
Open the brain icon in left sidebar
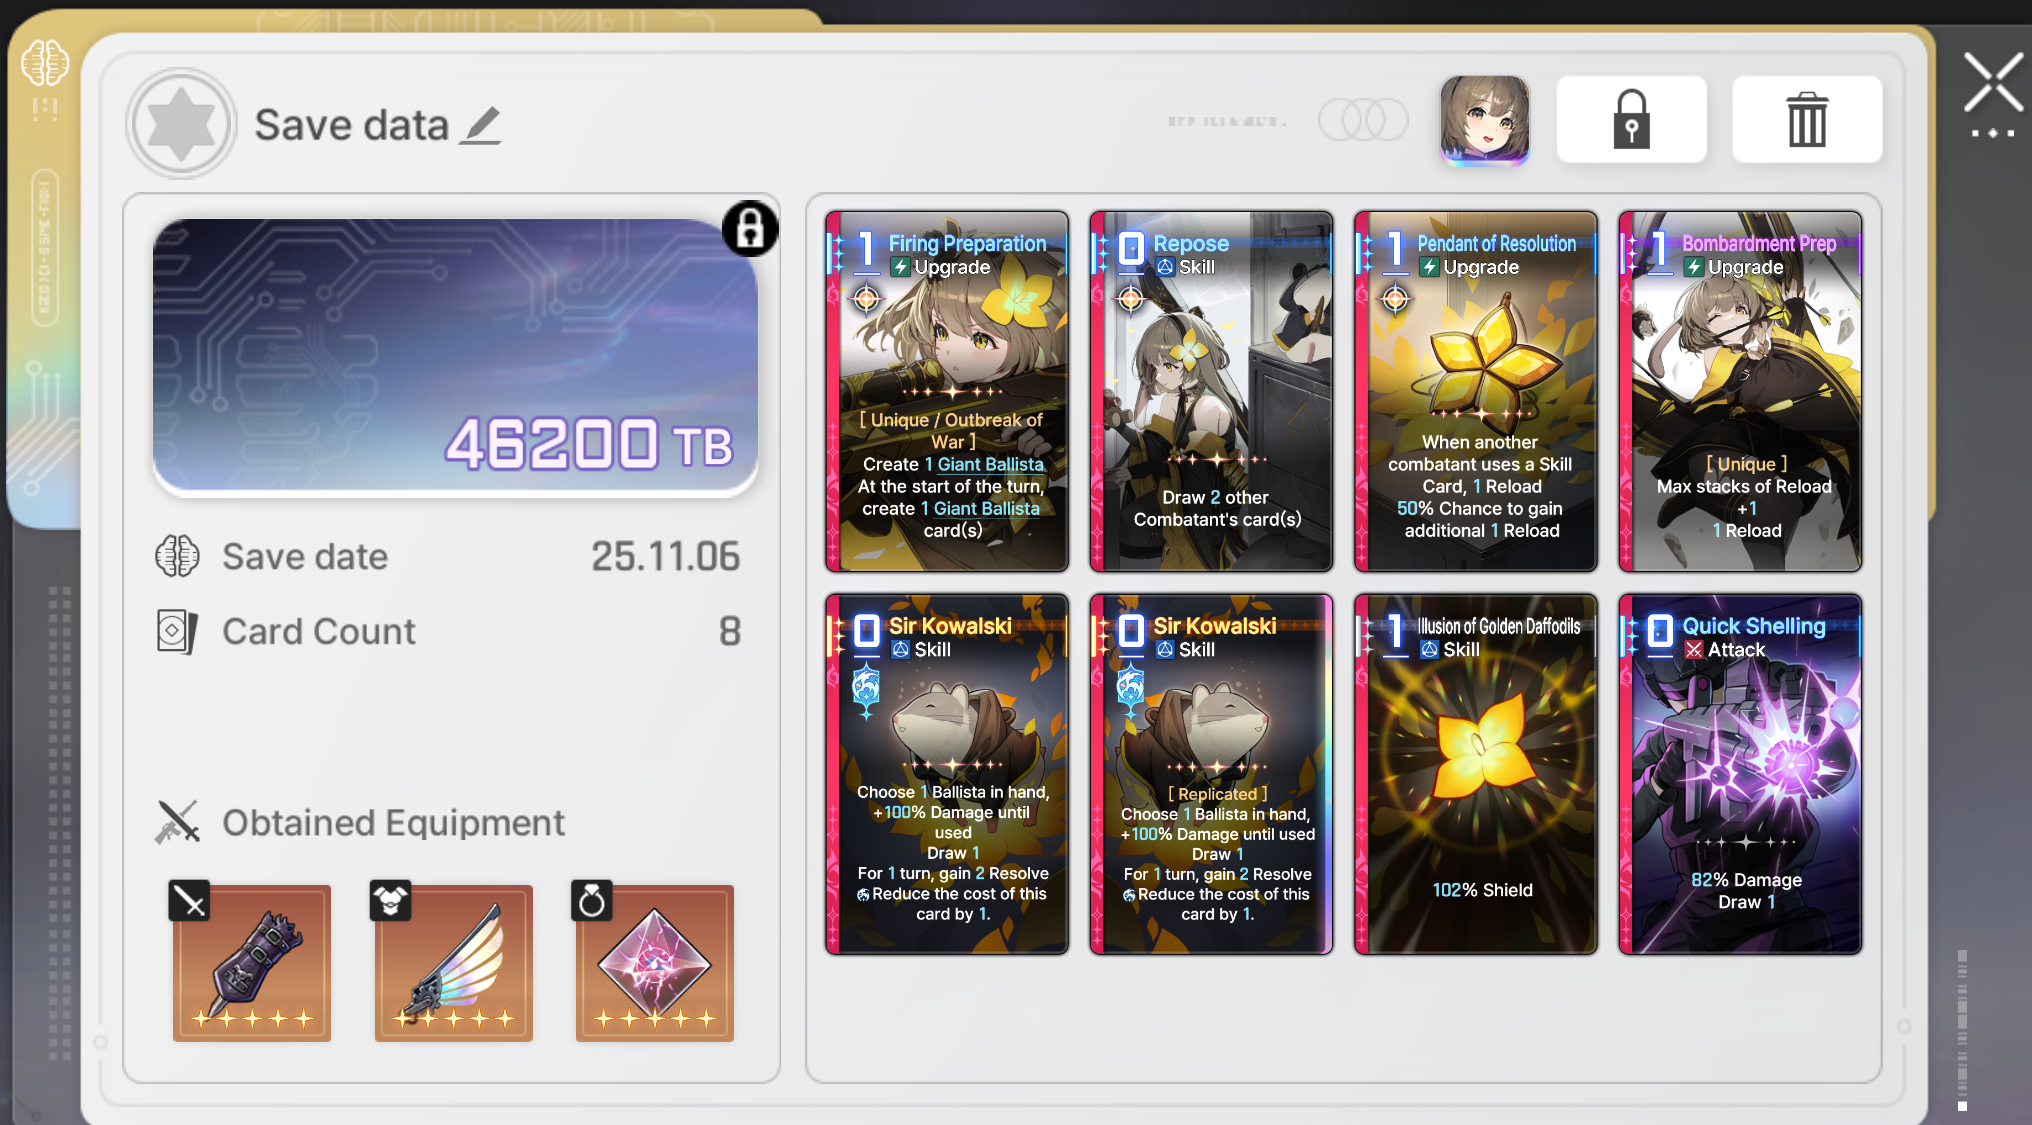(x=45, y=63)
